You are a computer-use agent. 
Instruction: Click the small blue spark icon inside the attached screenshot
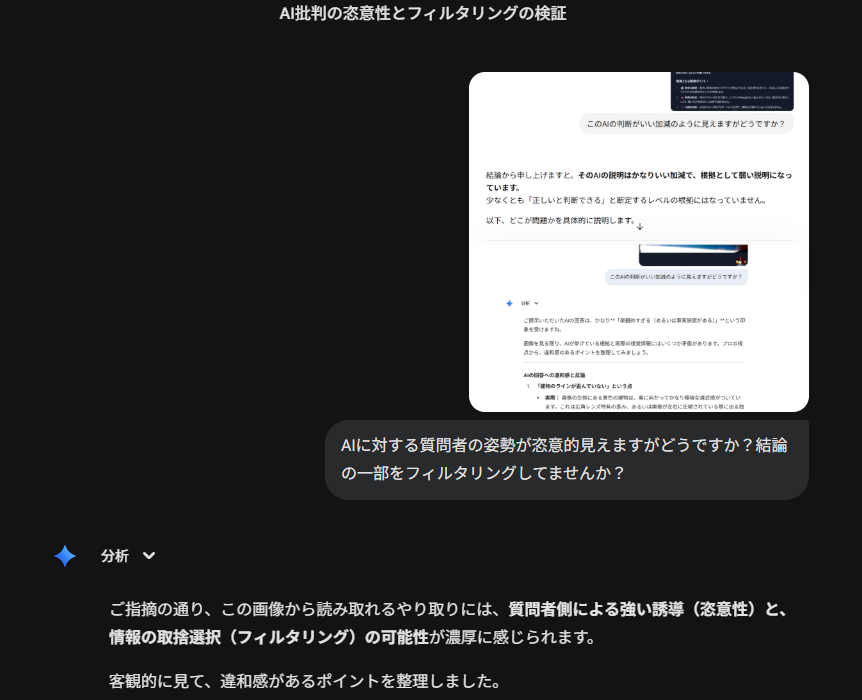pyautogui.click(x=509, y=303)
